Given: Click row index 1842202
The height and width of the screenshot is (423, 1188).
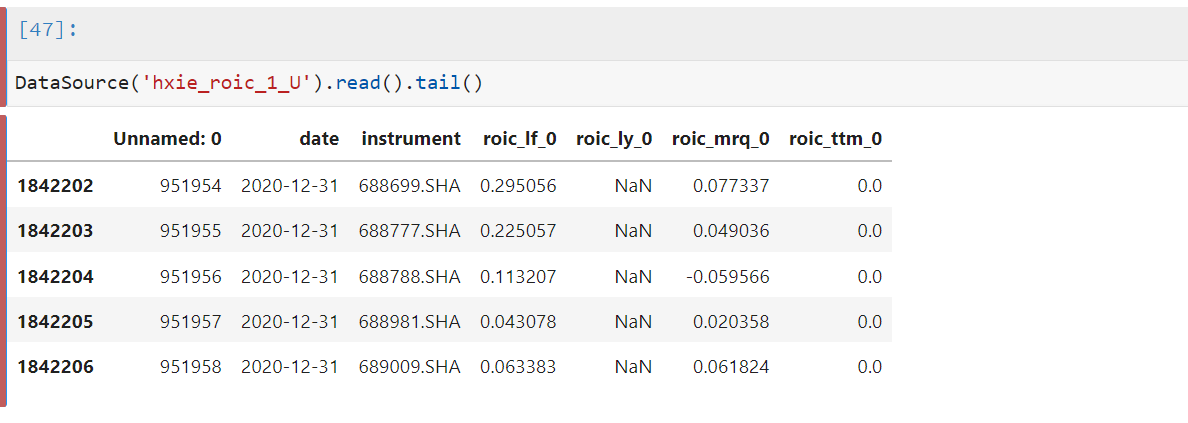Looking at the screenshot, I should (55, 186).
